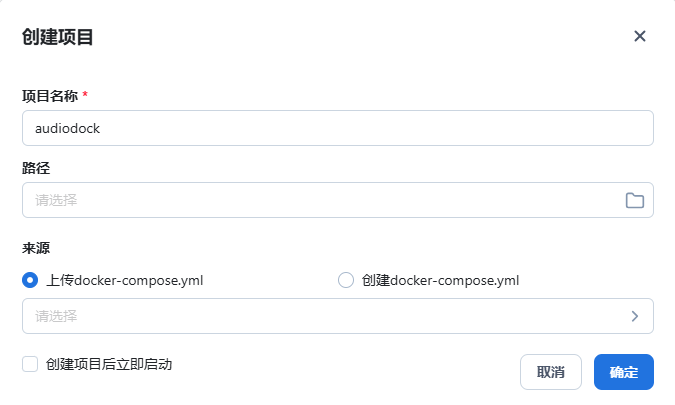Click the 创建docker-compose.yml label text
675x405 pixels.
coord(441,280)
